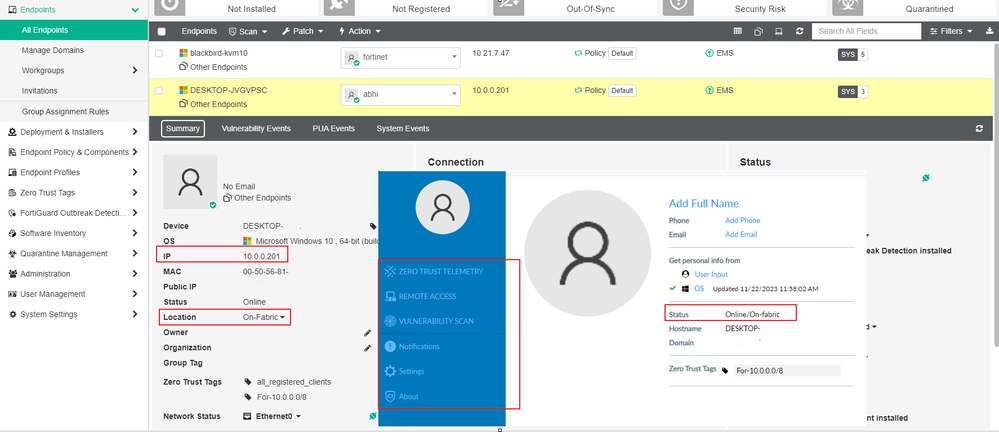The image size is (999, 432).
Task: Click the Windows icon for DESKTOP-JVGVPSC
Action: click(x=183, y=90)
